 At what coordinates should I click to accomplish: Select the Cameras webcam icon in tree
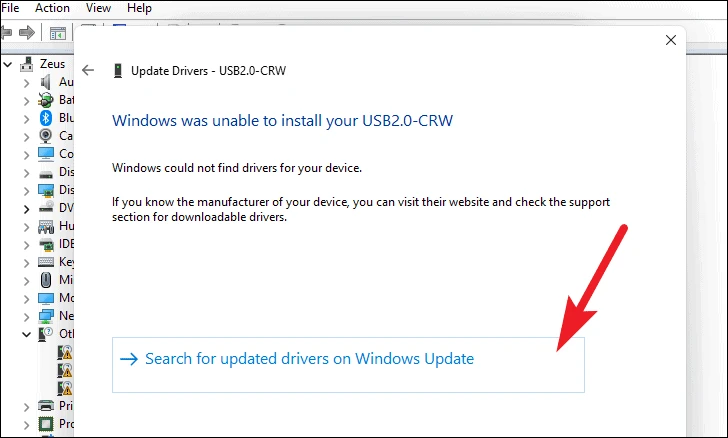click(46, 136)
